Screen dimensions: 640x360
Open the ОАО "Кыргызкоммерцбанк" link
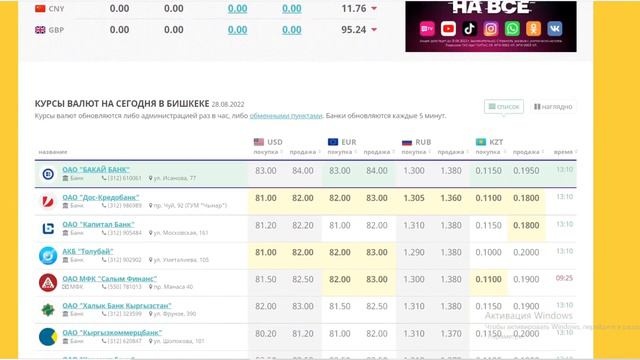pos(112,332)
